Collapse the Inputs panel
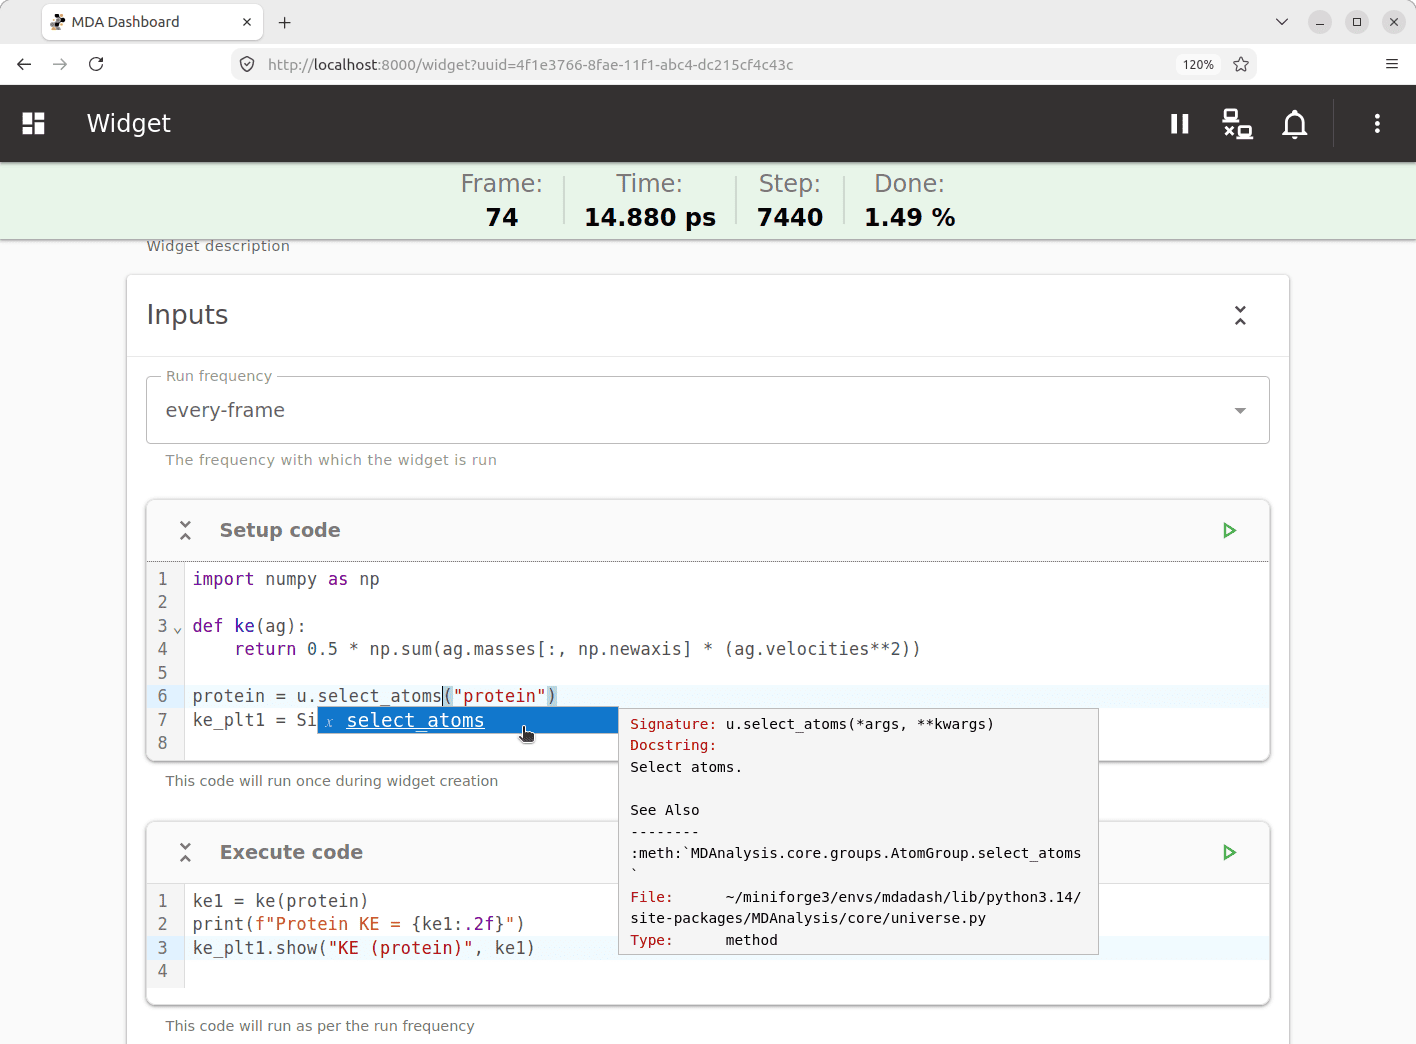 [x=1240, y=315]
